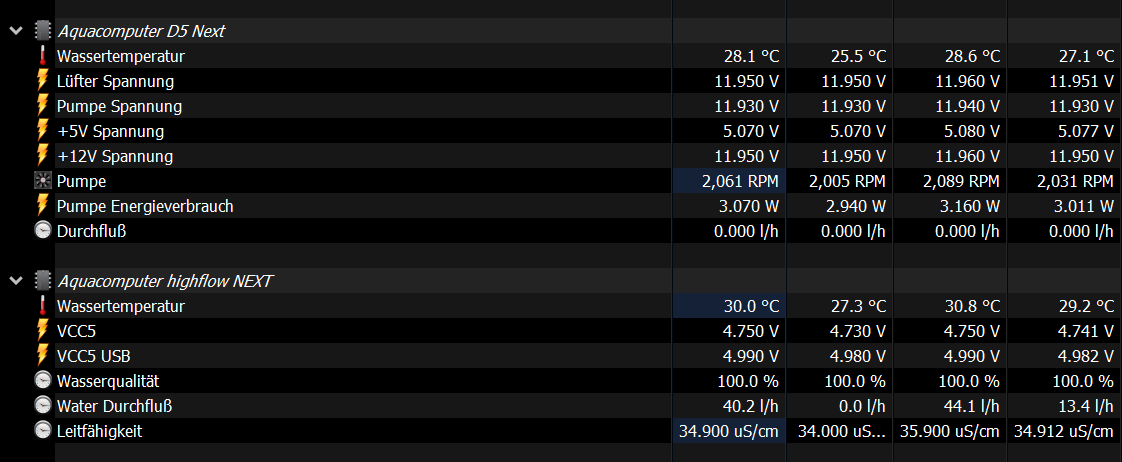Viewport: 1122px width, 462px height.
Task: Click the chip icon beside Aquacomputer D5 Next
Action: tap(43, 31)
